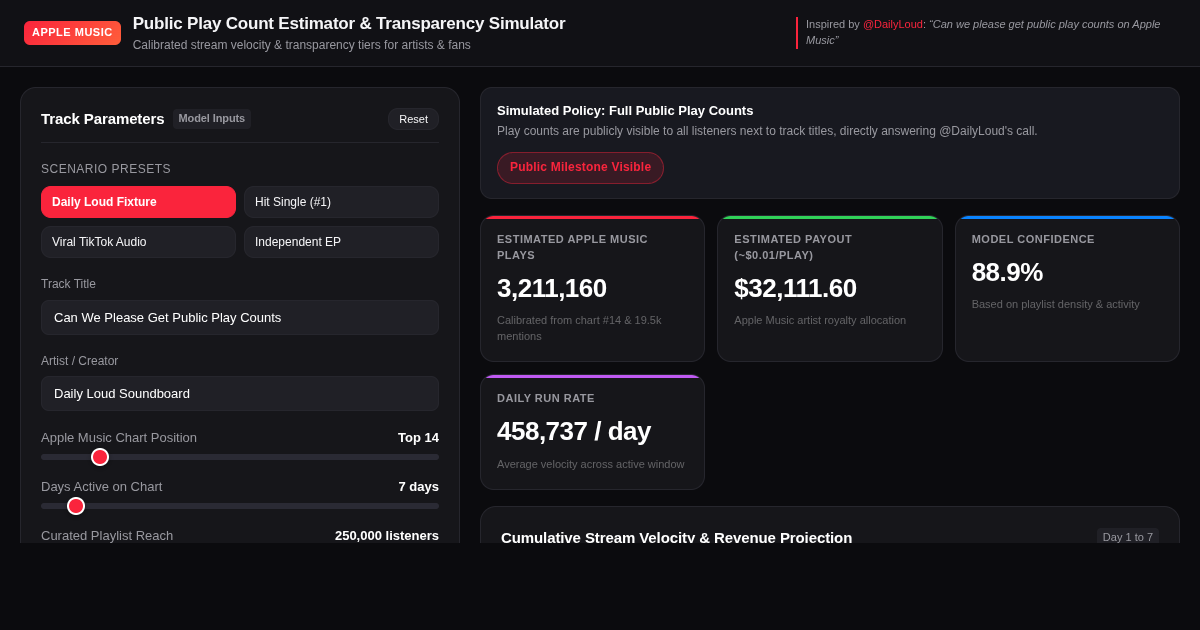This screenshot has width=1200, height=630.
Task: Reset the track parameters
Action: (x=413, y=119)
